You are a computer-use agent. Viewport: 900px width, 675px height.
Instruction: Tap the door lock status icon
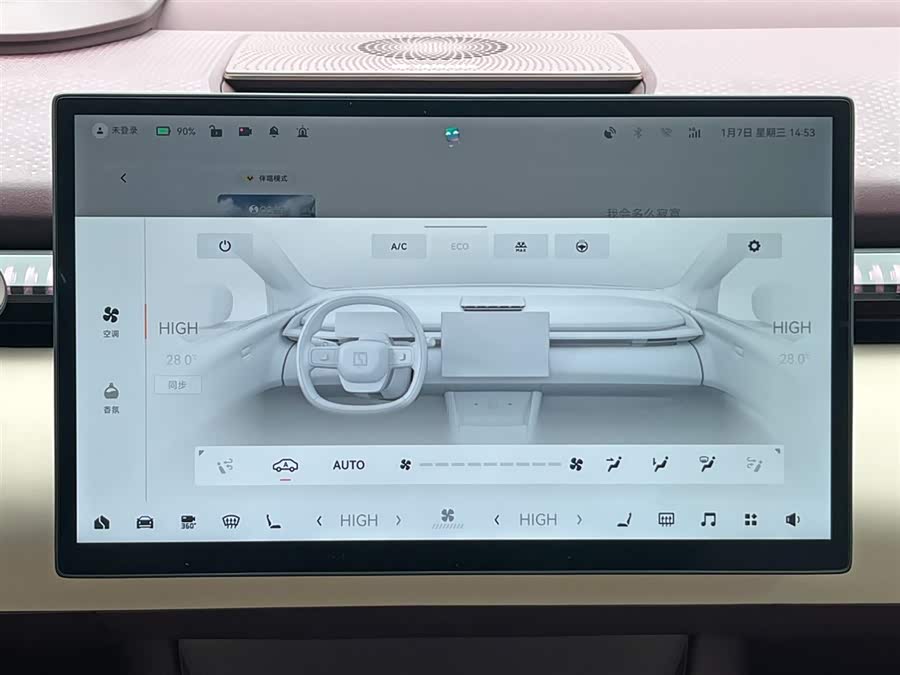pos(216,131)
